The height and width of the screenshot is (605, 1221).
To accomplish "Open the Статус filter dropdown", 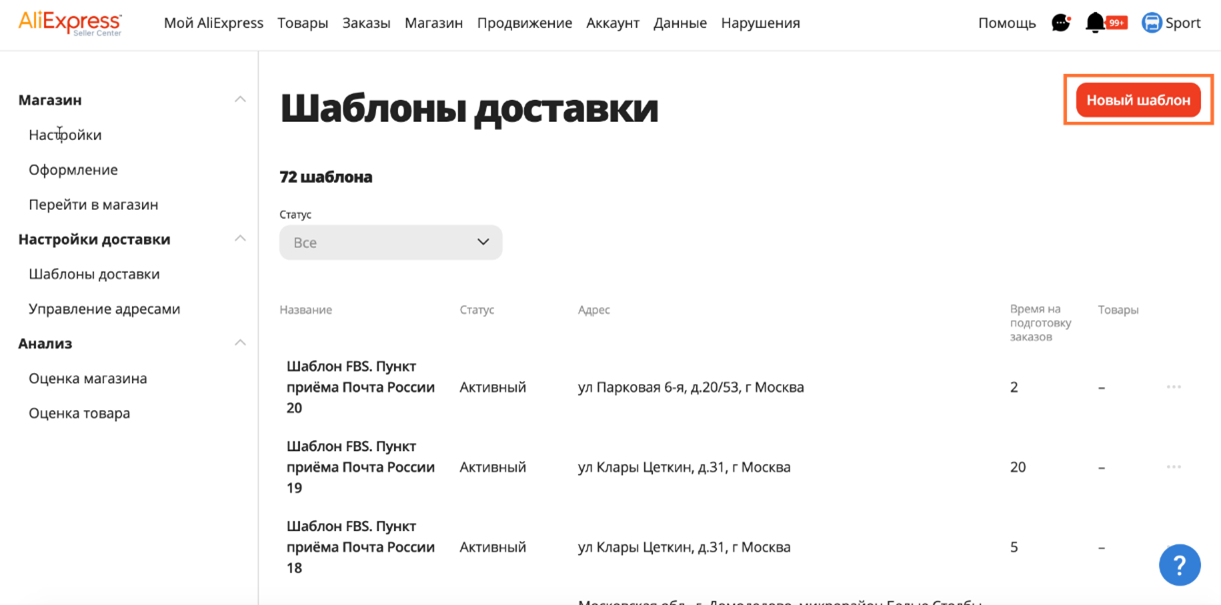I will 390,242.
